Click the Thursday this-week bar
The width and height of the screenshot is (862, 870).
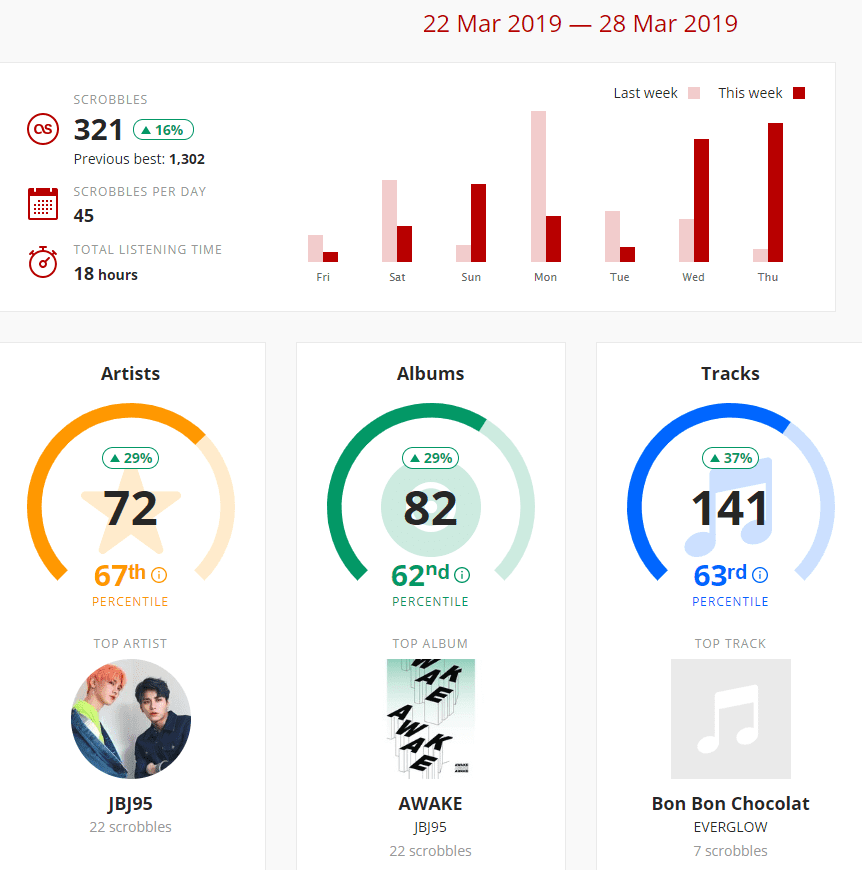pos(775,193)
